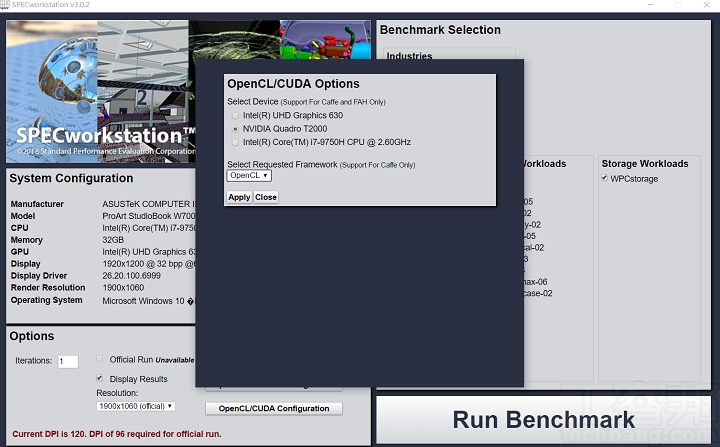Minimize the SPECworkstation window
This screenshot has height=447, width=720.
[651, 5]
